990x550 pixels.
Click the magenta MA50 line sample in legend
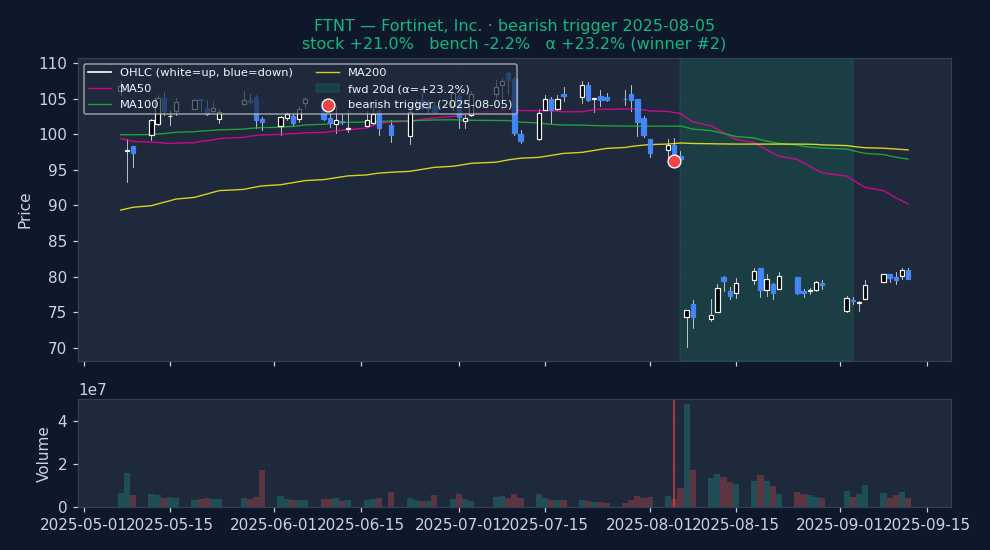point(100,89)
